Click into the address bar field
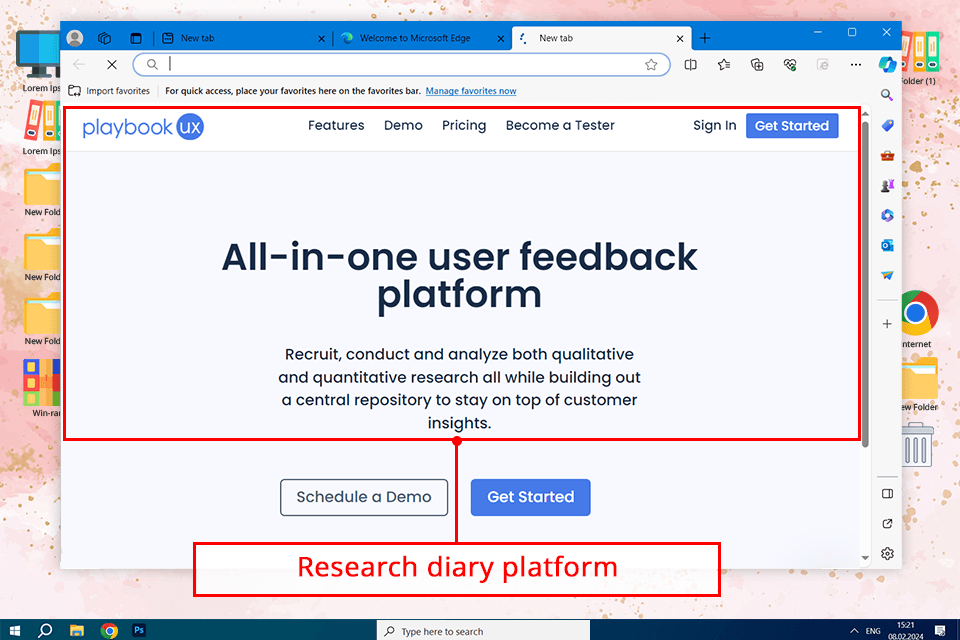This screenshot has width=960, height=640. 401,64
